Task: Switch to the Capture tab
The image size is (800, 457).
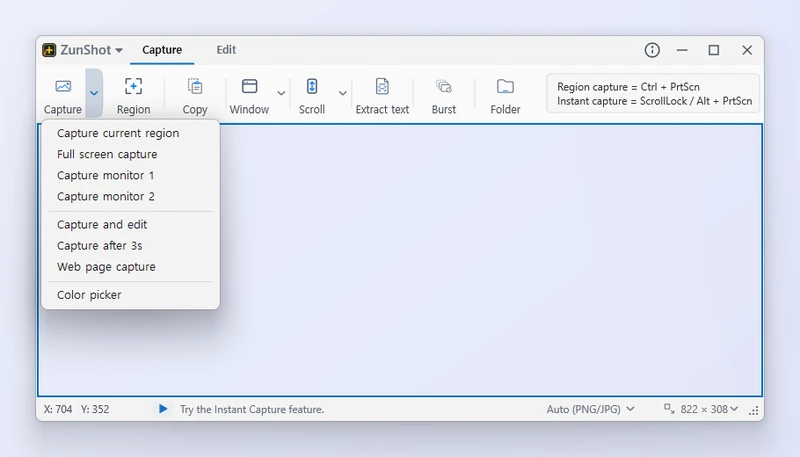Action: [x=162, y=50]
